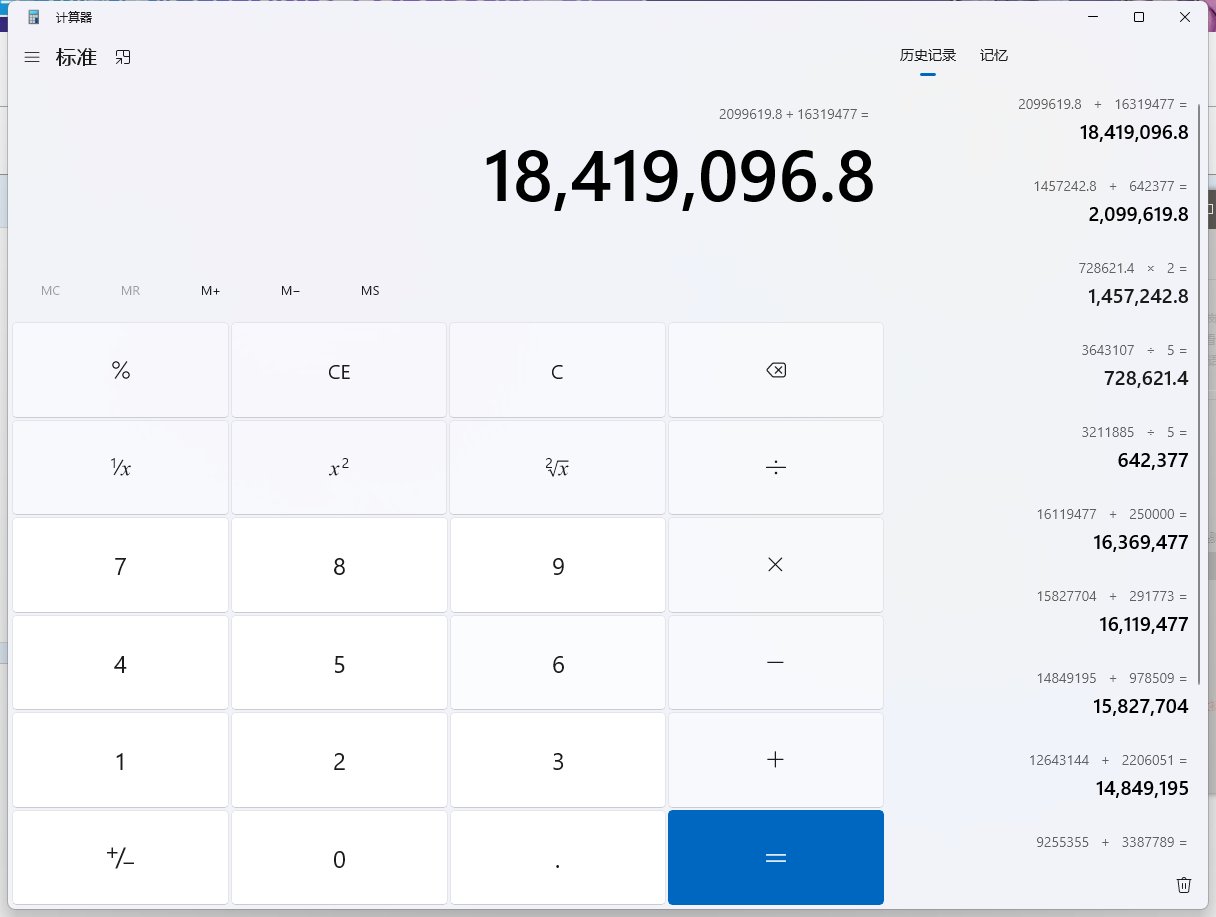Click the MS memory store button

(370, 291)
